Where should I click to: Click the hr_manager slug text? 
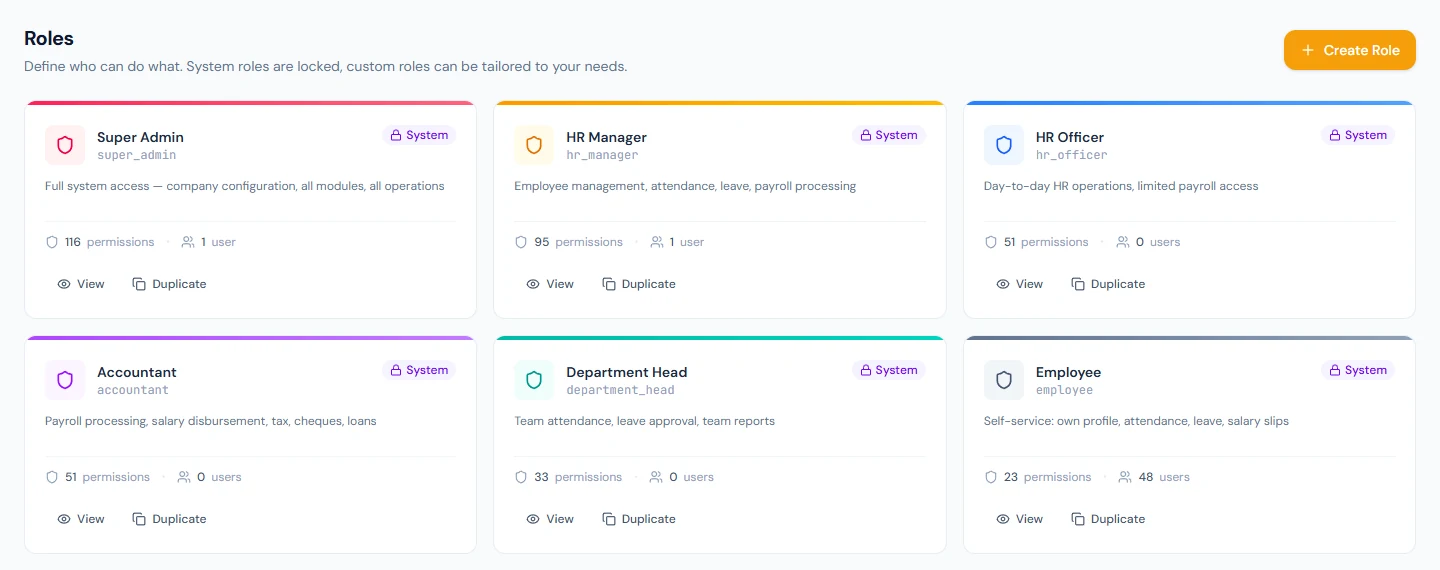[602, 156]
